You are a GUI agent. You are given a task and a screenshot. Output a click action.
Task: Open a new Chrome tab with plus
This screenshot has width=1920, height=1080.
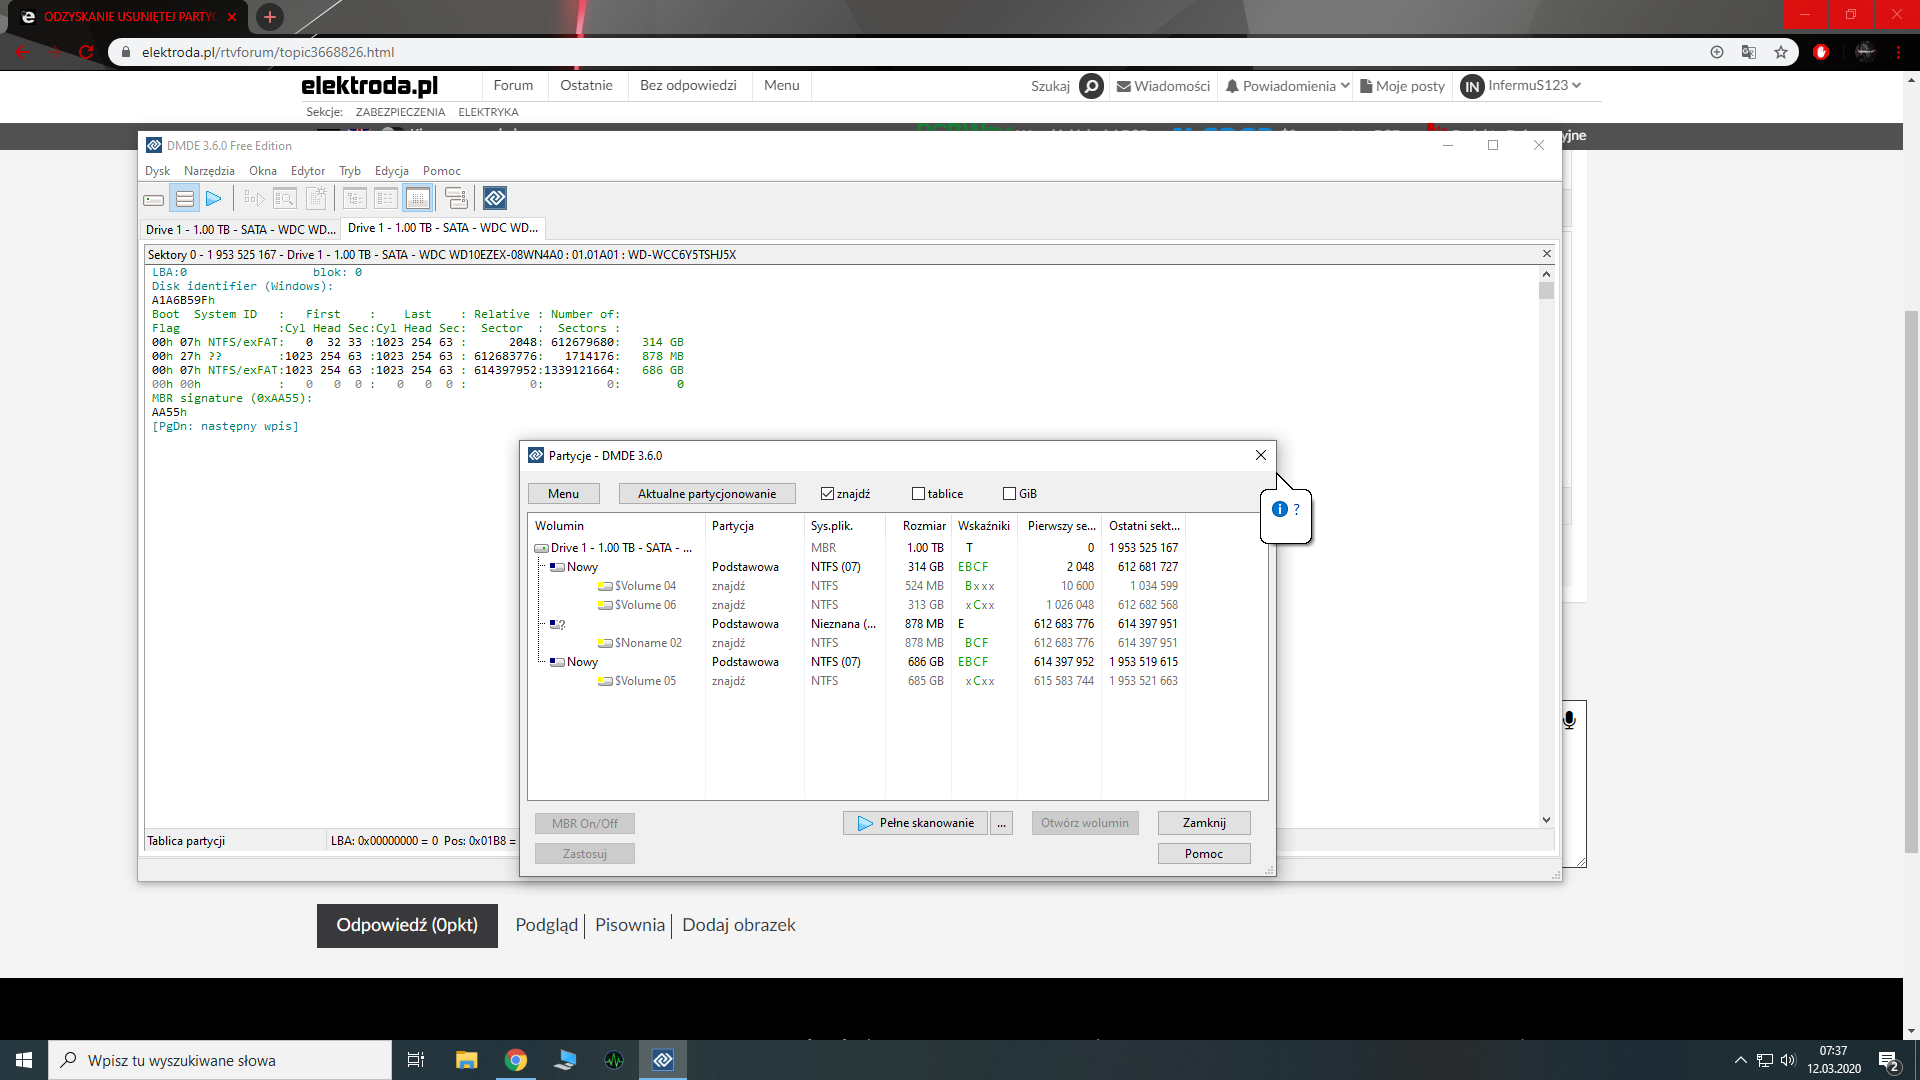(x=270, y=17)
